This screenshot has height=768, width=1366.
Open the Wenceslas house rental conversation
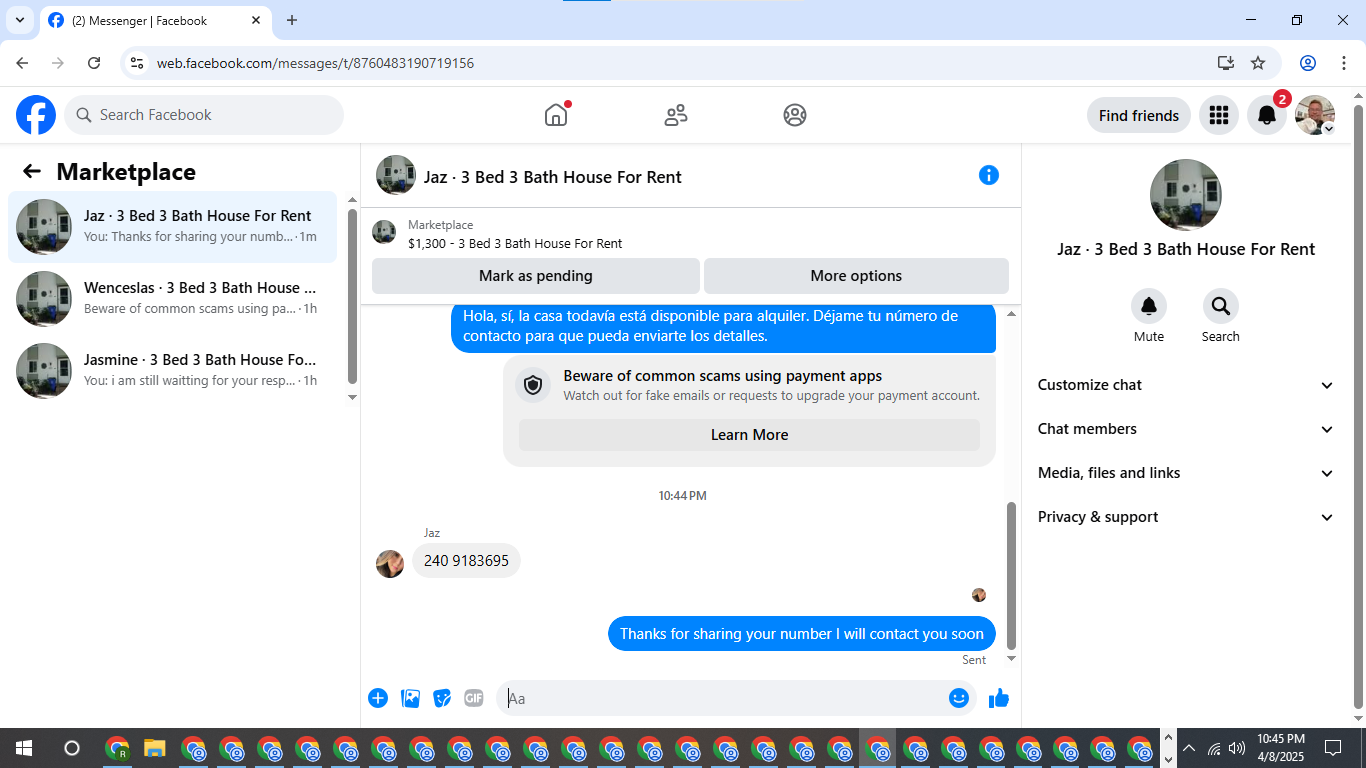pos(172,299)
